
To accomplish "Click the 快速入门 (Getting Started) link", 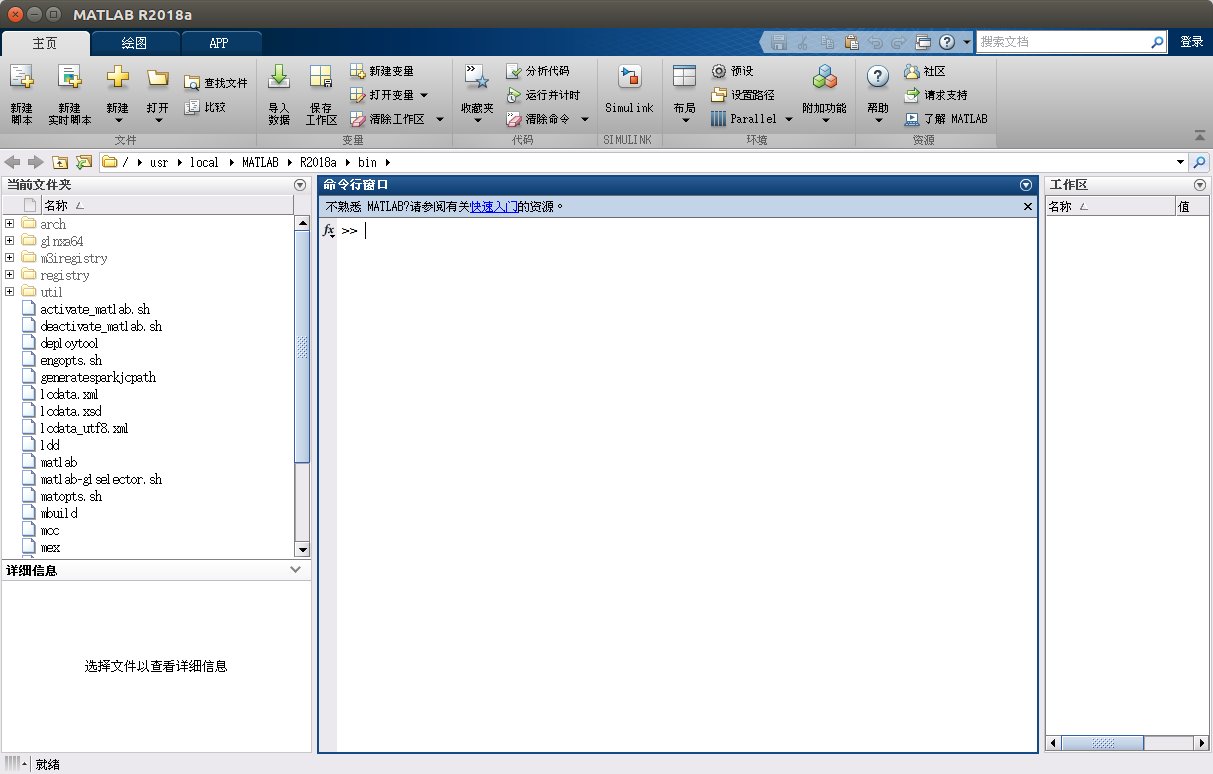I will (494, 206).
